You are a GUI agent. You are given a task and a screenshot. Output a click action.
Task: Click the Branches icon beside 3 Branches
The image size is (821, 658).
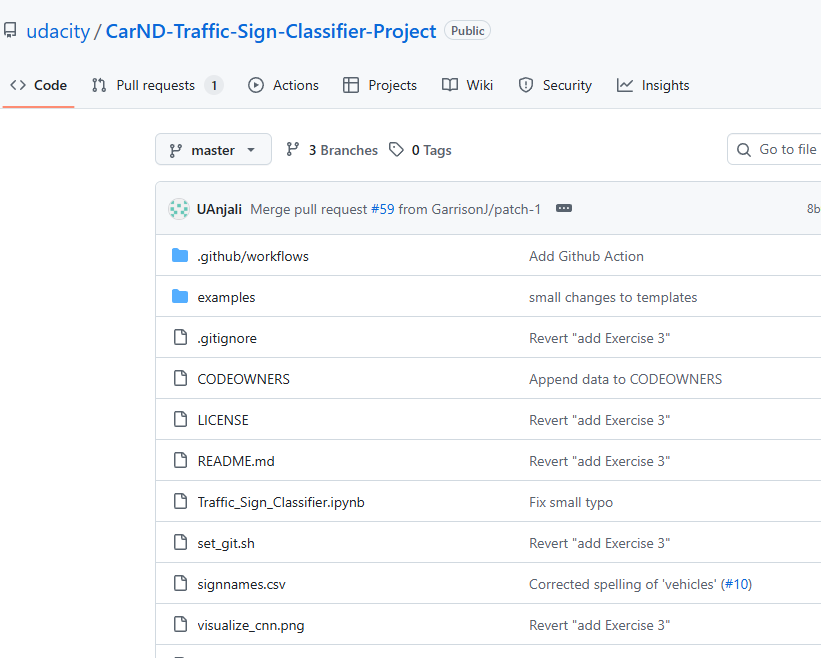(293, 150)
